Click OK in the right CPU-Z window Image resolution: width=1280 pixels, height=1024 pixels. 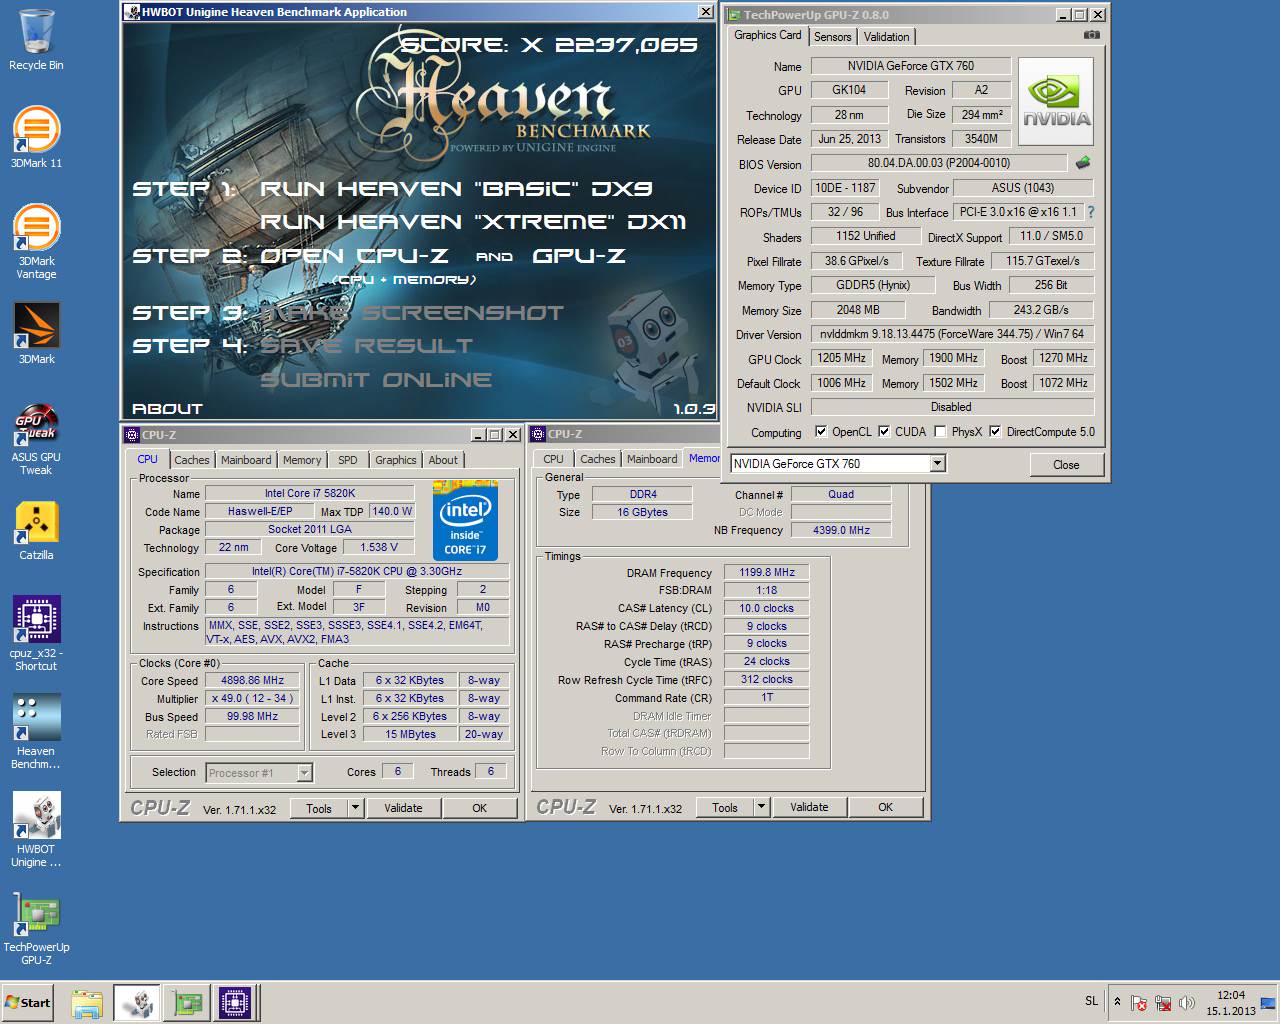886,807
